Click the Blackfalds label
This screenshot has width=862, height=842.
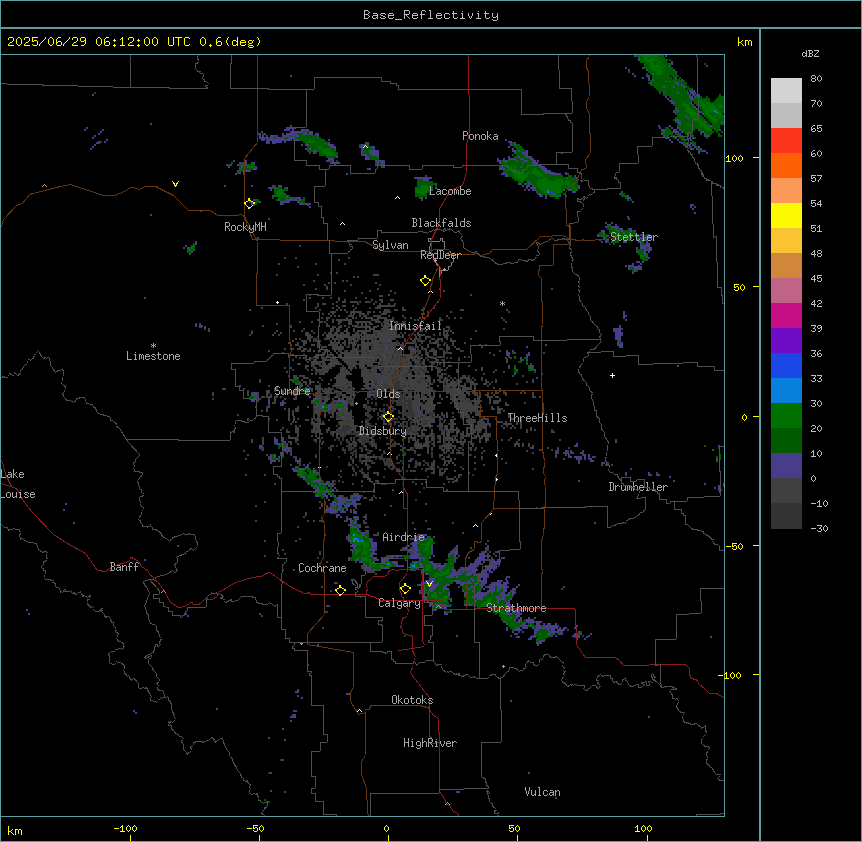[x=441, y=223]
